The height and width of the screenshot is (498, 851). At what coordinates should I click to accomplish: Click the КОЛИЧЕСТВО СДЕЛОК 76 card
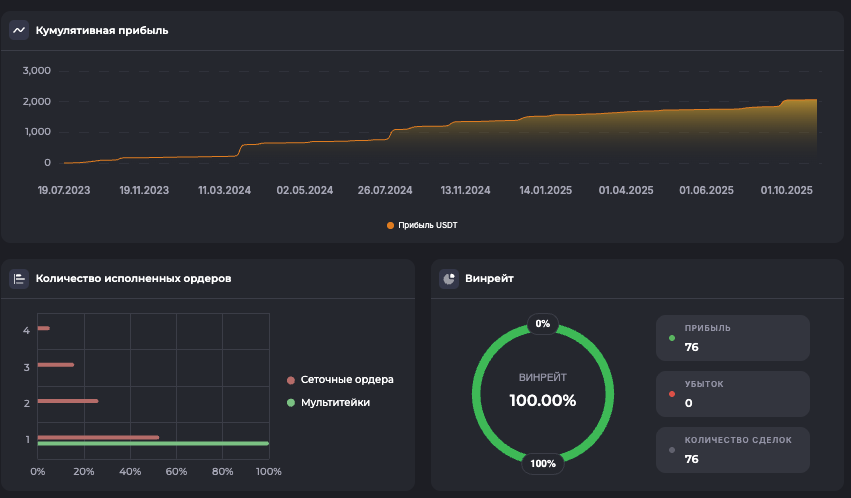[x=732, y=450]
